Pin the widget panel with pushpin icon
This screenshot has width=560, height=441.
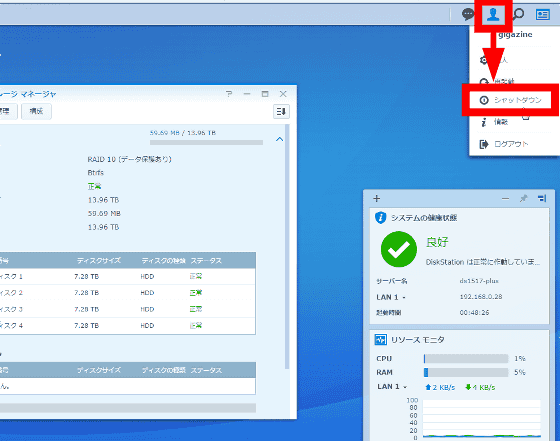pos(524,198)
